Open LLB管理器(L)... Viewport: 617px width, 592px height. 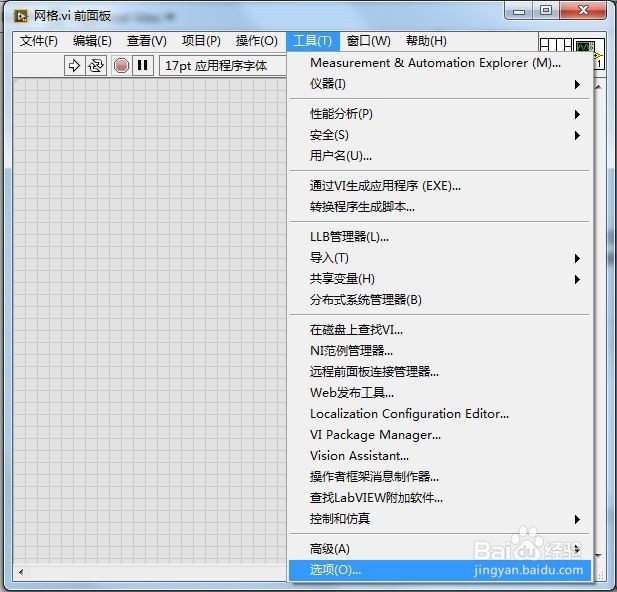point(440,237)
